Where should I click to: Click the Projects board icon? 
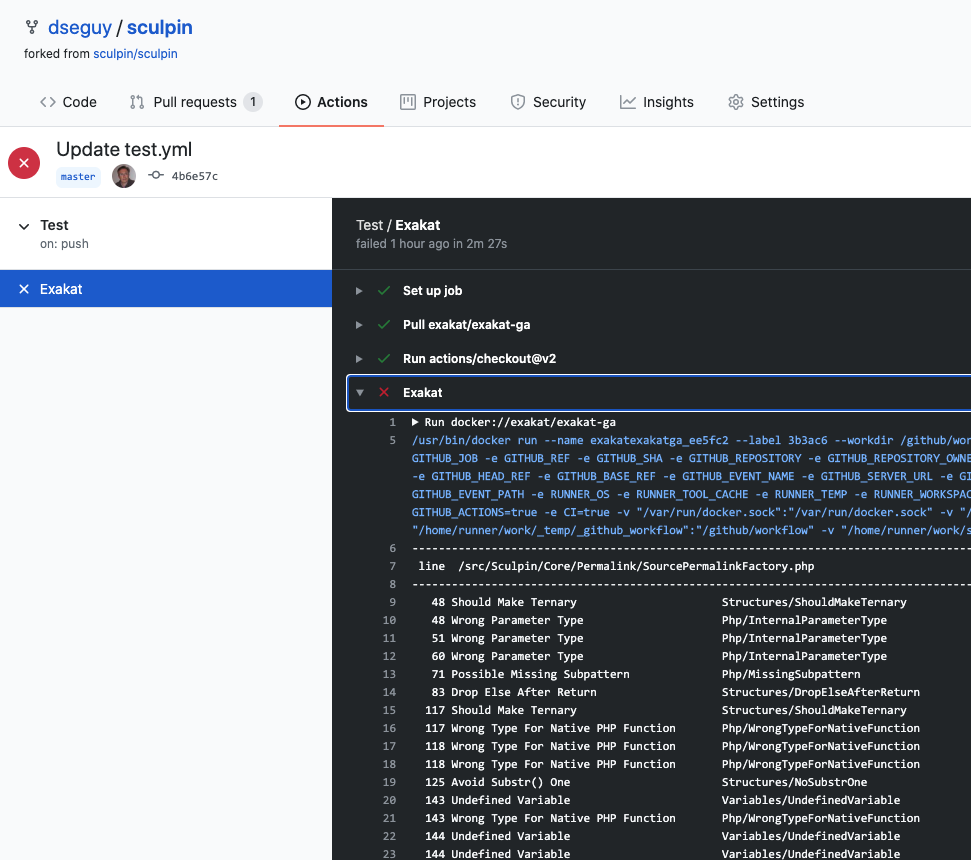408,102
